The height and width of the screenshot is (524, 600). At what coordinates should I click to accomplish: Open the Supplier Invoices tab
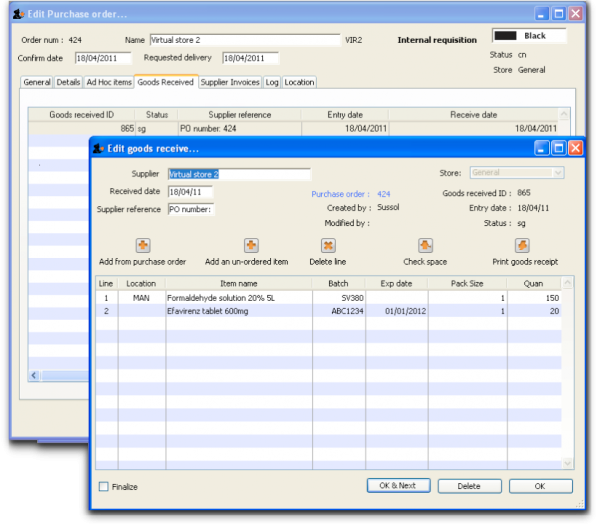[x=230, y=82]
